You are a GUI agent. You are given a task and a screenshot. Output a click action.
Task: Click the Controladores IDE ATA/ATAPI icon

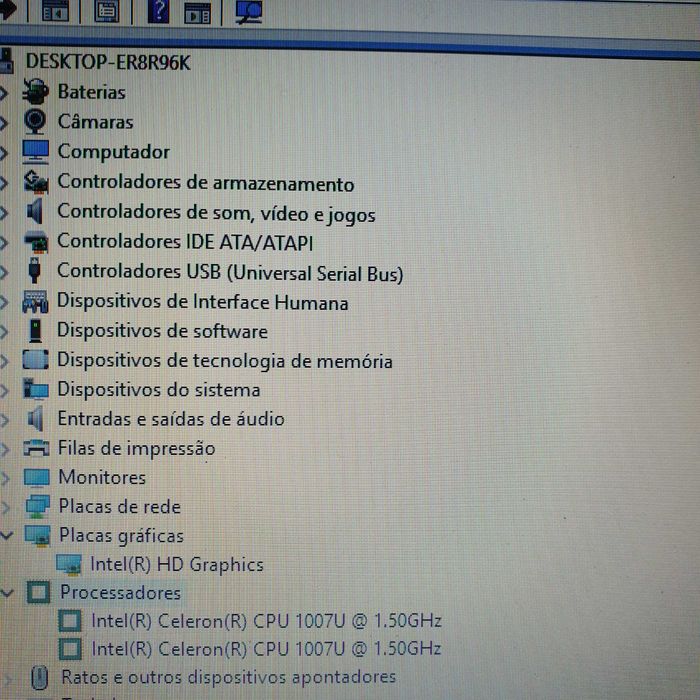click(35, 242)
